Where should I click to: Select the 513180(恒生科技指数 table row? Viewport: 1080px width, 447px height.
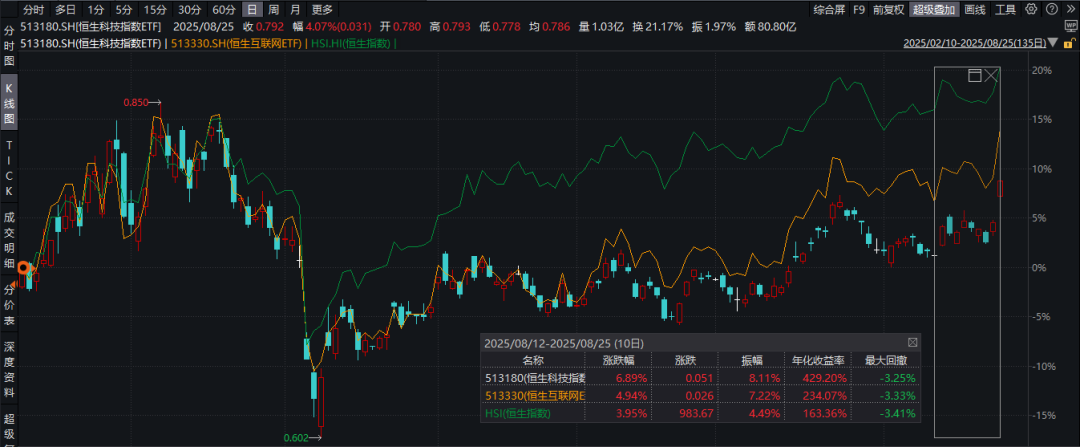(x=700, y=377)
